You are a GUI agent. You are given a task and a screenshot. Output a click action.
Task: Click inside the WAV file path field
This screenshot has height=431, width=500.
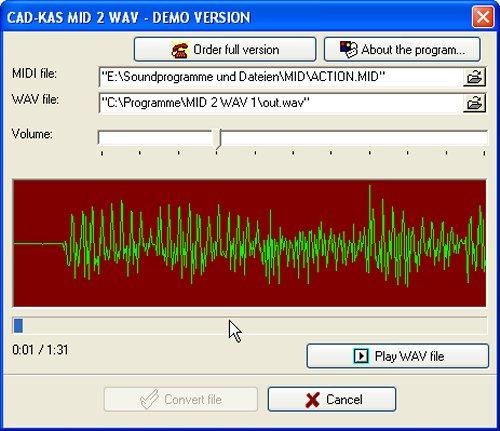coord(281,103)
